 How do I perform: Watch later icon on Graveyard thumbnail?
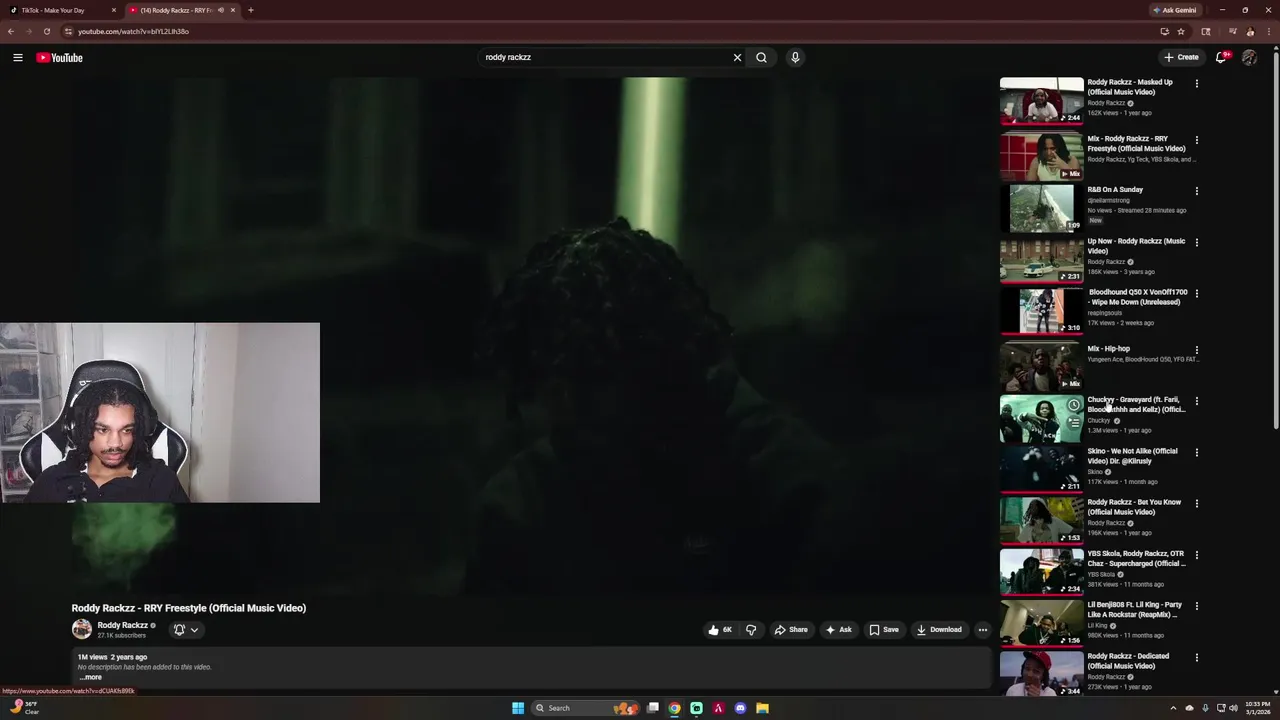pyautogui.click(x=1073, y=405)
